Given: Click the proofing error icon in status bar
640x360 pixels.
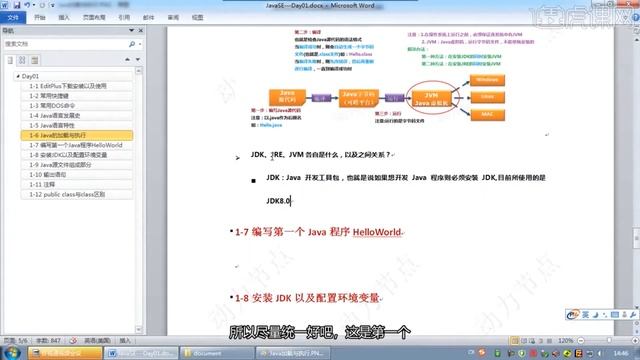Looking at the screenshot, I should coord(73,340).
